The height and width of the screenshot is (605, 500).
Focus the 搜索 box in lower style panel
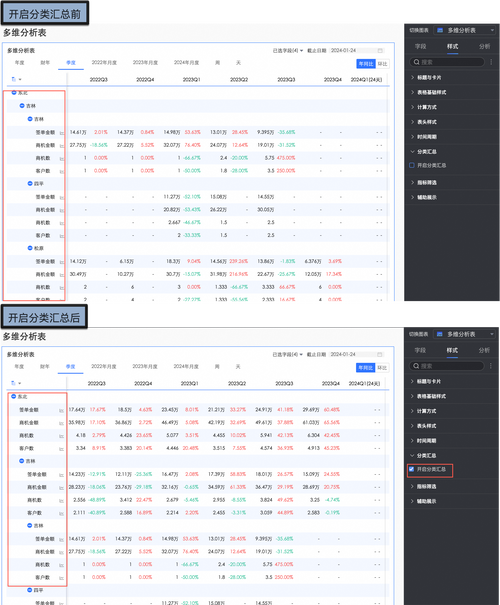(x=447, y=366)
